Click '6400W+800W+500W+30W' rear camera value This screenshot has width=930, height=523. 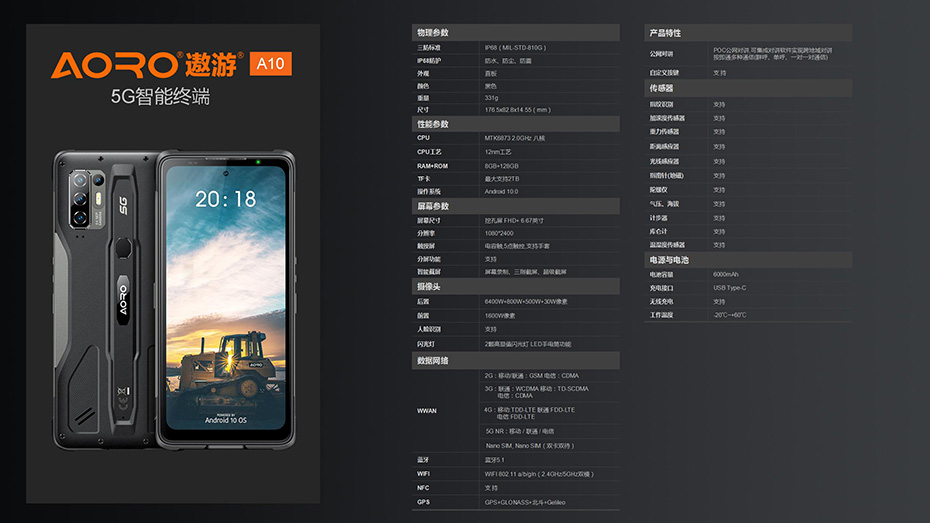(525, 302)
